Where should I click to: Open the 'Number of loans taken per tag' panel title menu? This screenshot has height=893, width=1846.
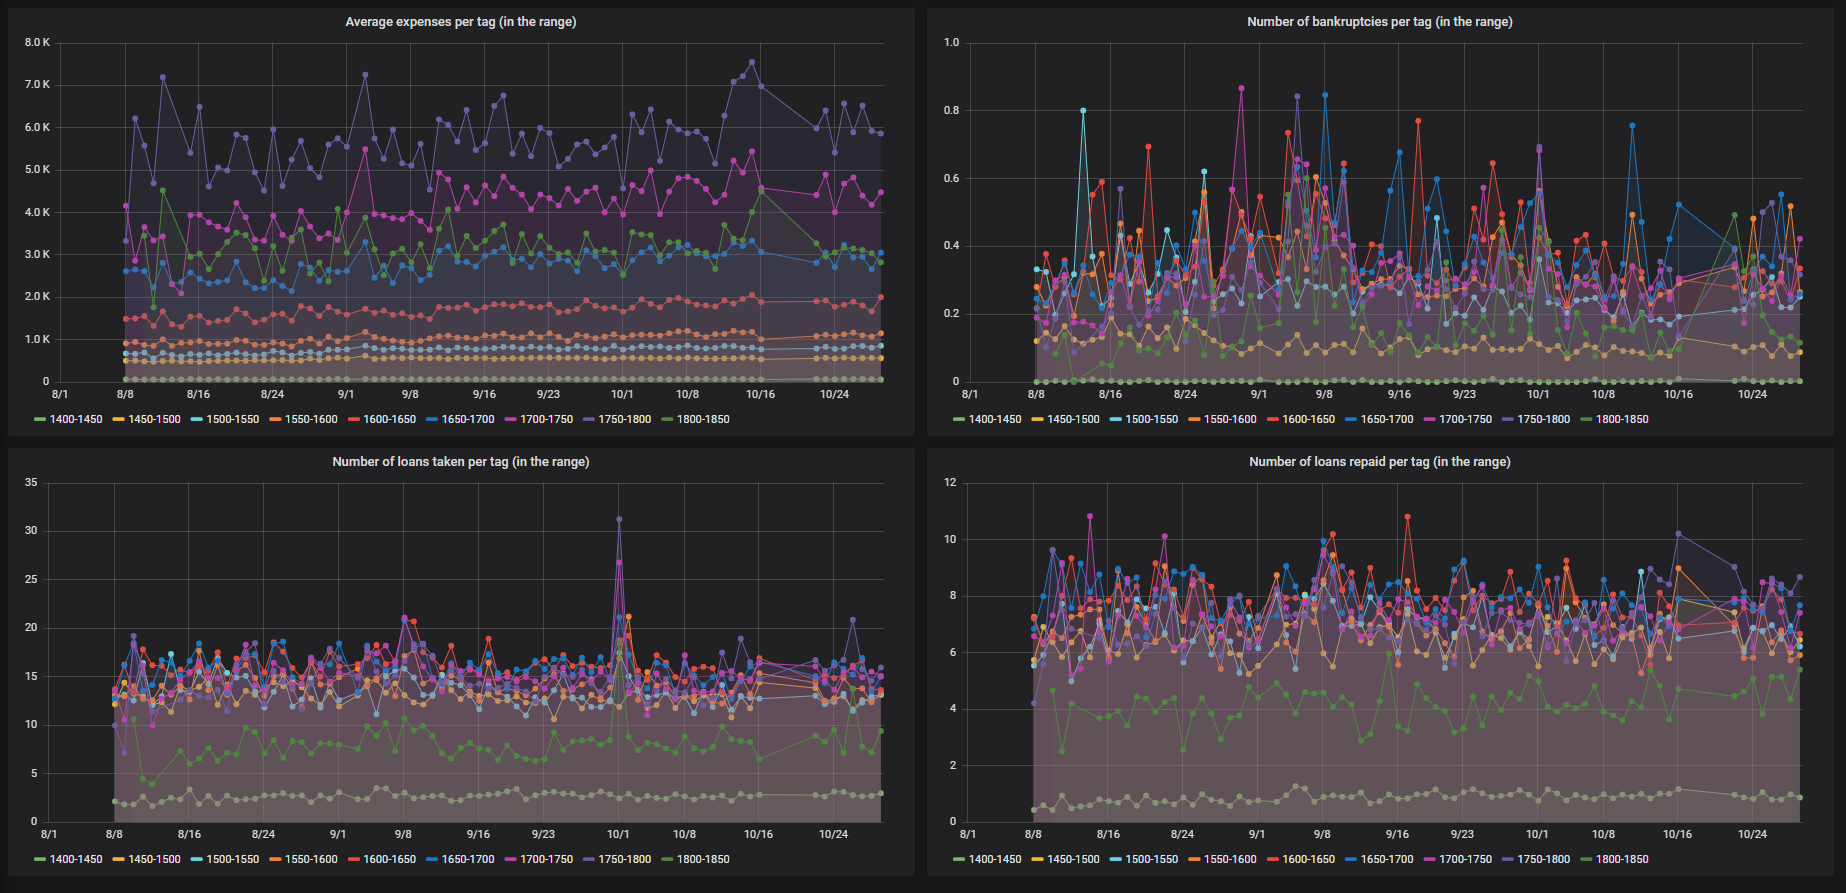point(460,462)
